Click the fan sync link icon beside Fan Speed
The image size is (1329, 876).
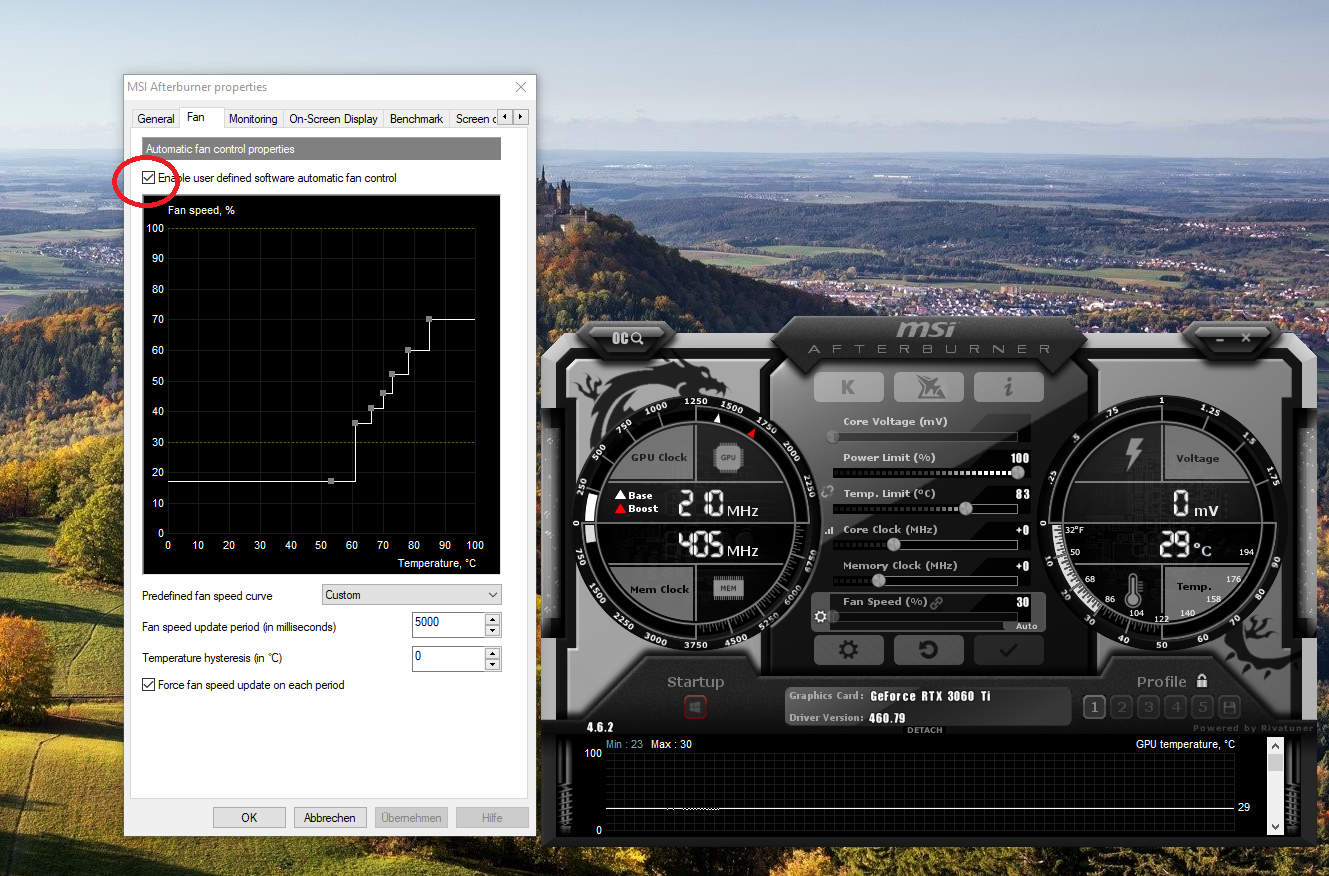coord(937,602)
